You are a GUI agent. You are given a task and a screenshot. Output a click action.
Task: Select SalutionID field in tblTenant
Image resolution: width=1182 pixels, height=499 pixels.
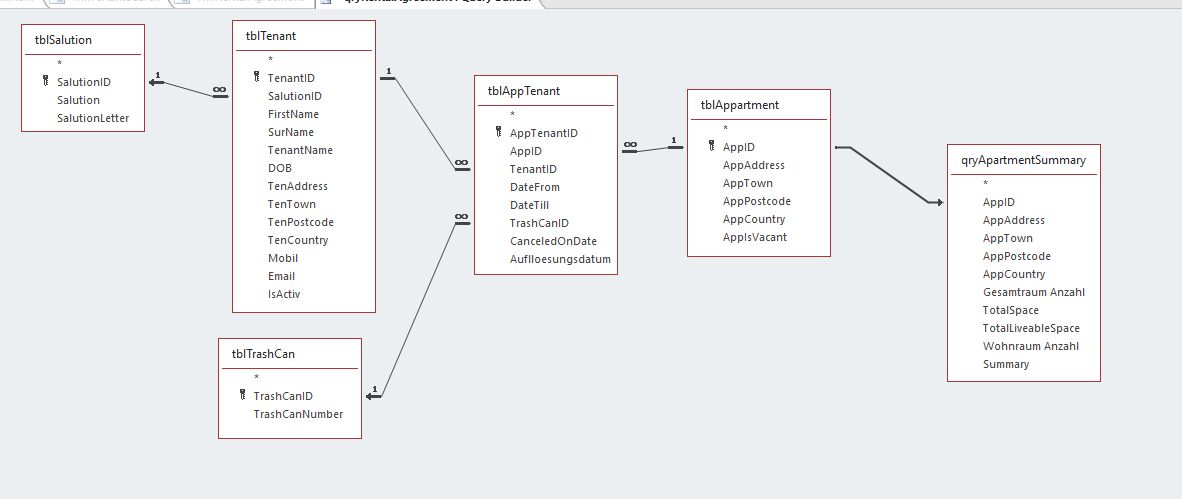(295, 96)
